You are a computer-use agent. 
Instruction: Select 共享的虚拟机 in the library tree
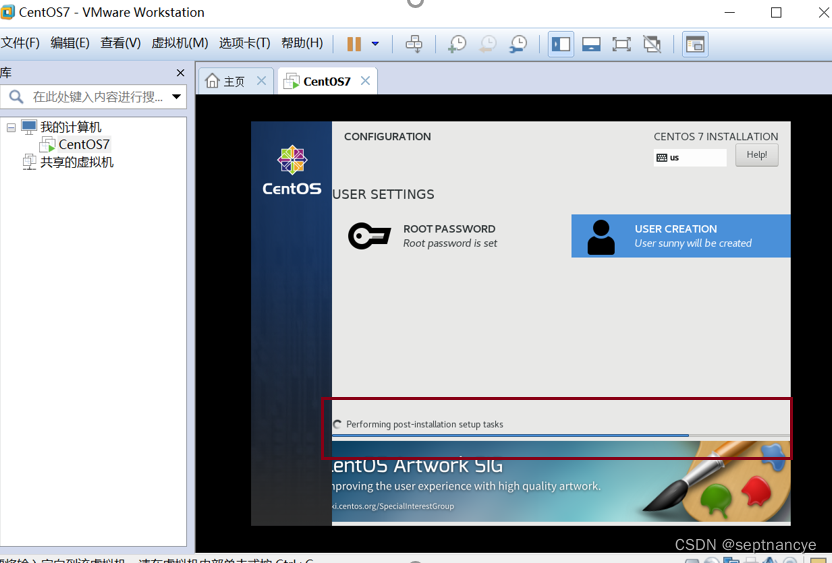click(x=77, y=162)
